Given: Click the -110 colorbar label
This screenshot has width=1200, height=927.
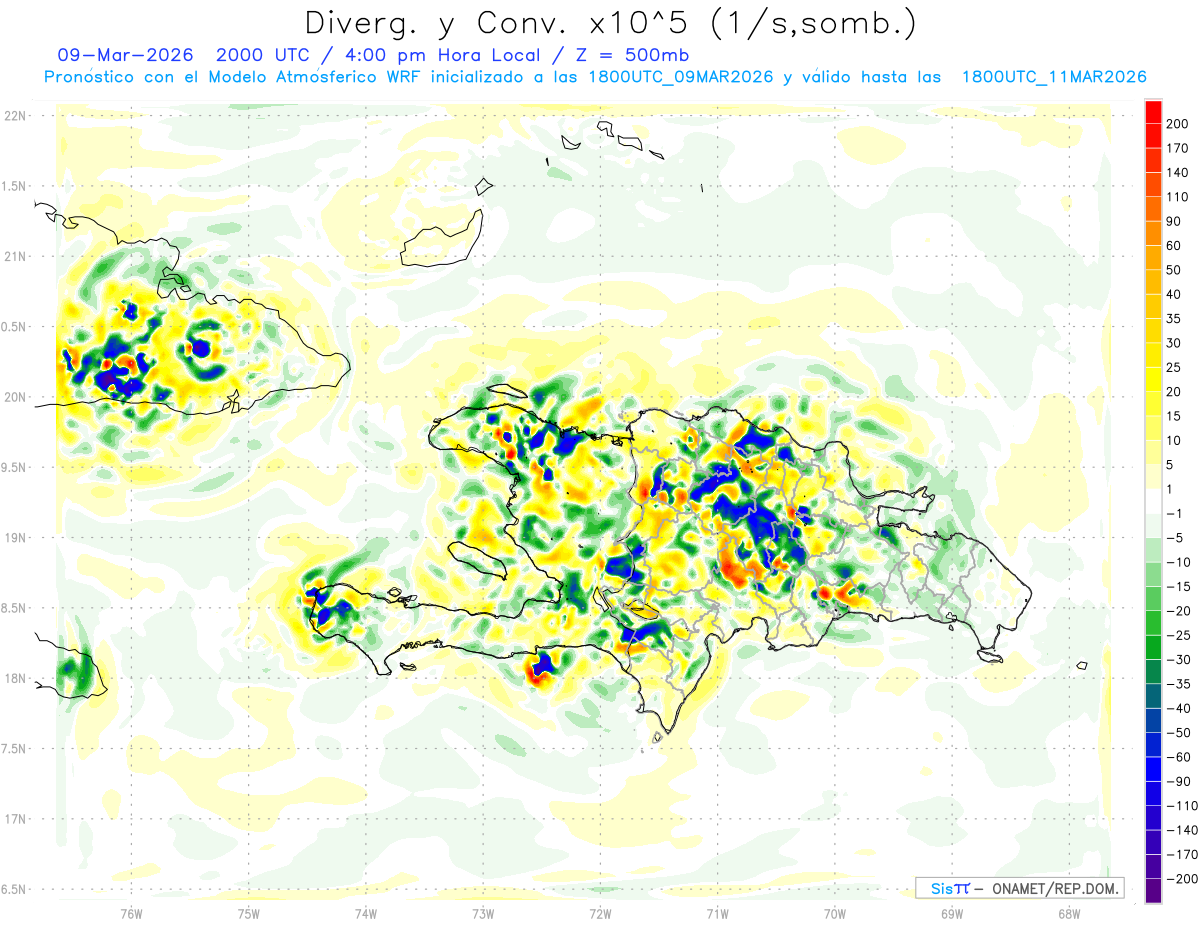Looking at the screenshot, I should point(1182,806).
